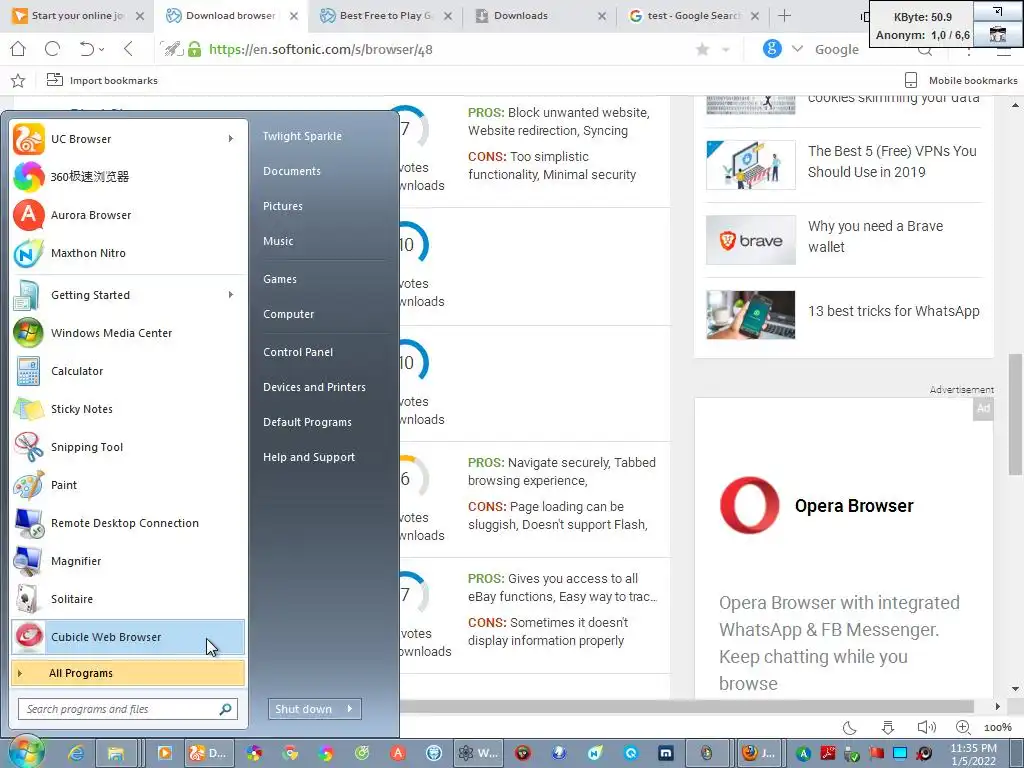The image size is (1024, 768).
Task: Launch Magnifier
Action: 128,561
